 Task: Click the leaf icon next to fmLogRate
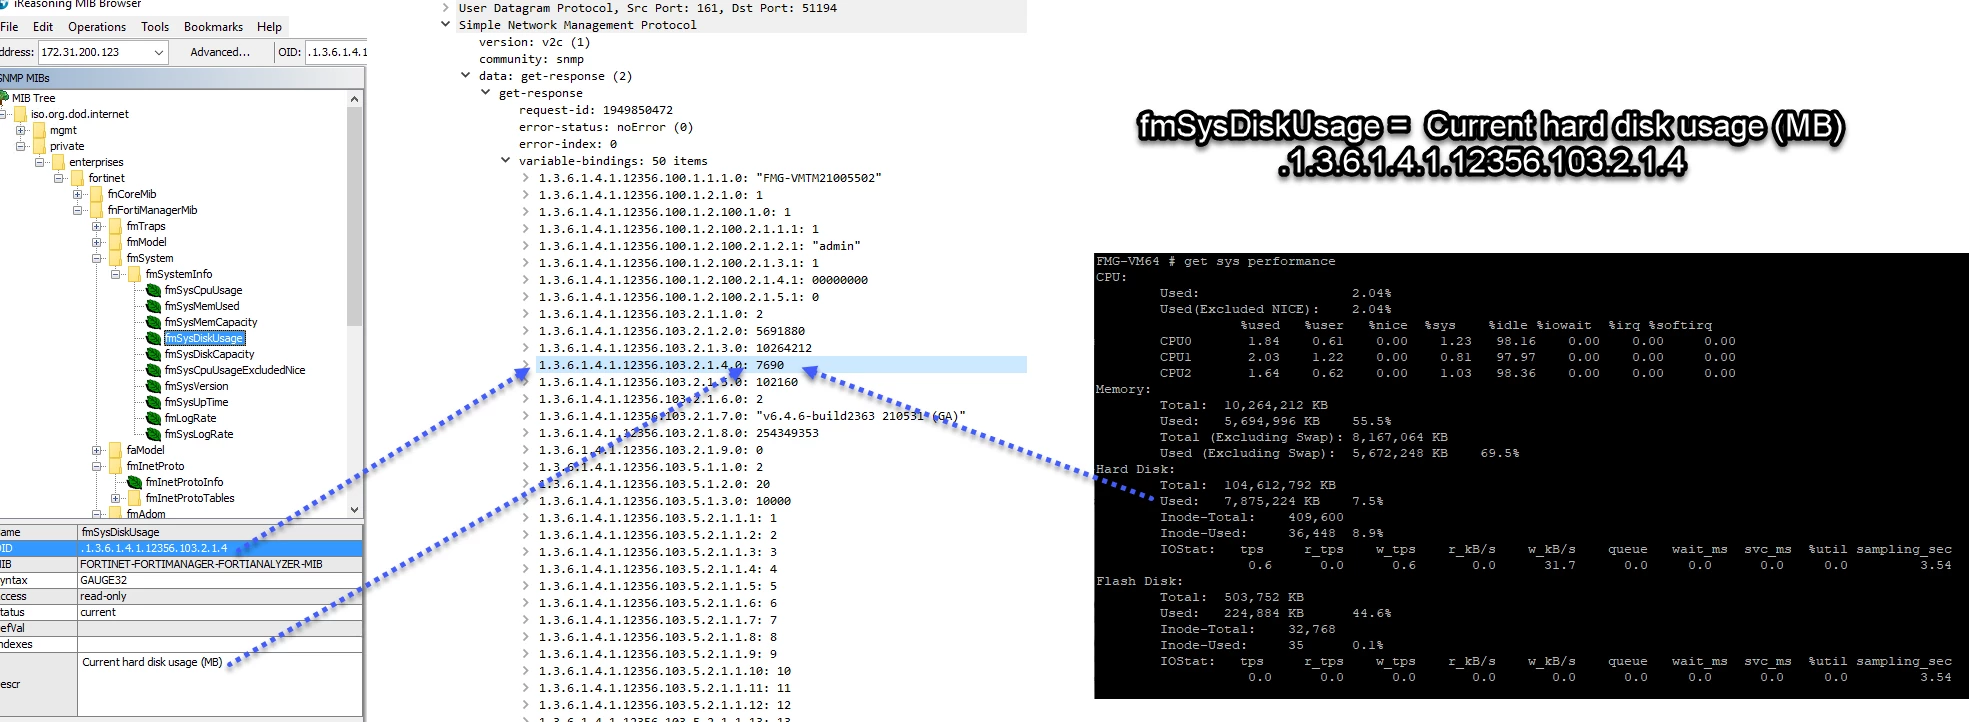pyautogui.click(x=154, y=419)
